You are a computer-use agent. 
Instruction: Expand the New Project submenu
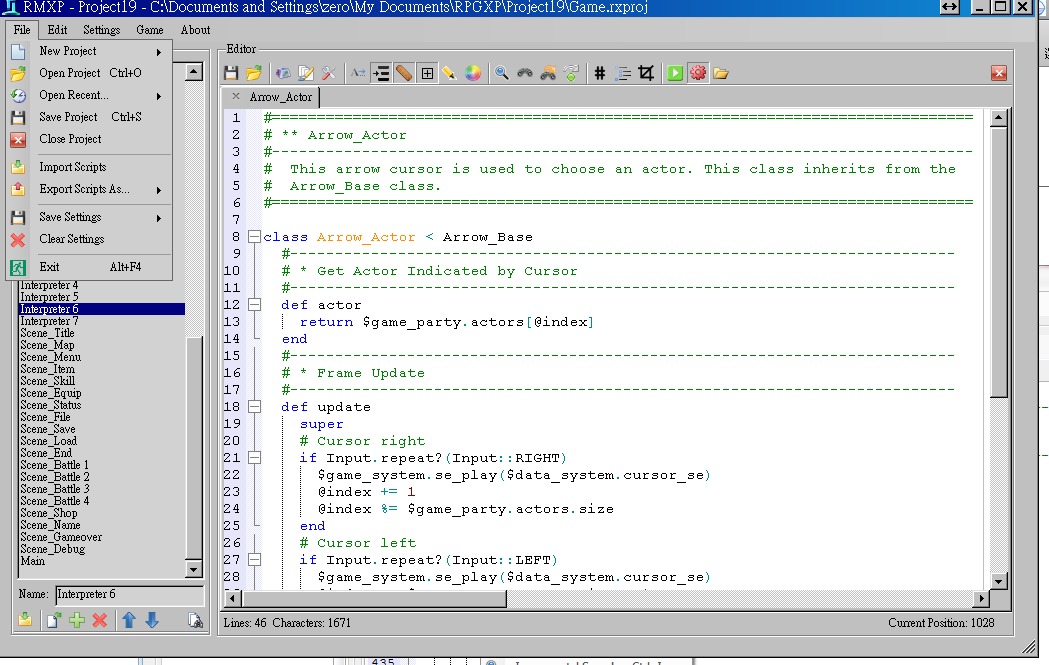tap(90, 51)
